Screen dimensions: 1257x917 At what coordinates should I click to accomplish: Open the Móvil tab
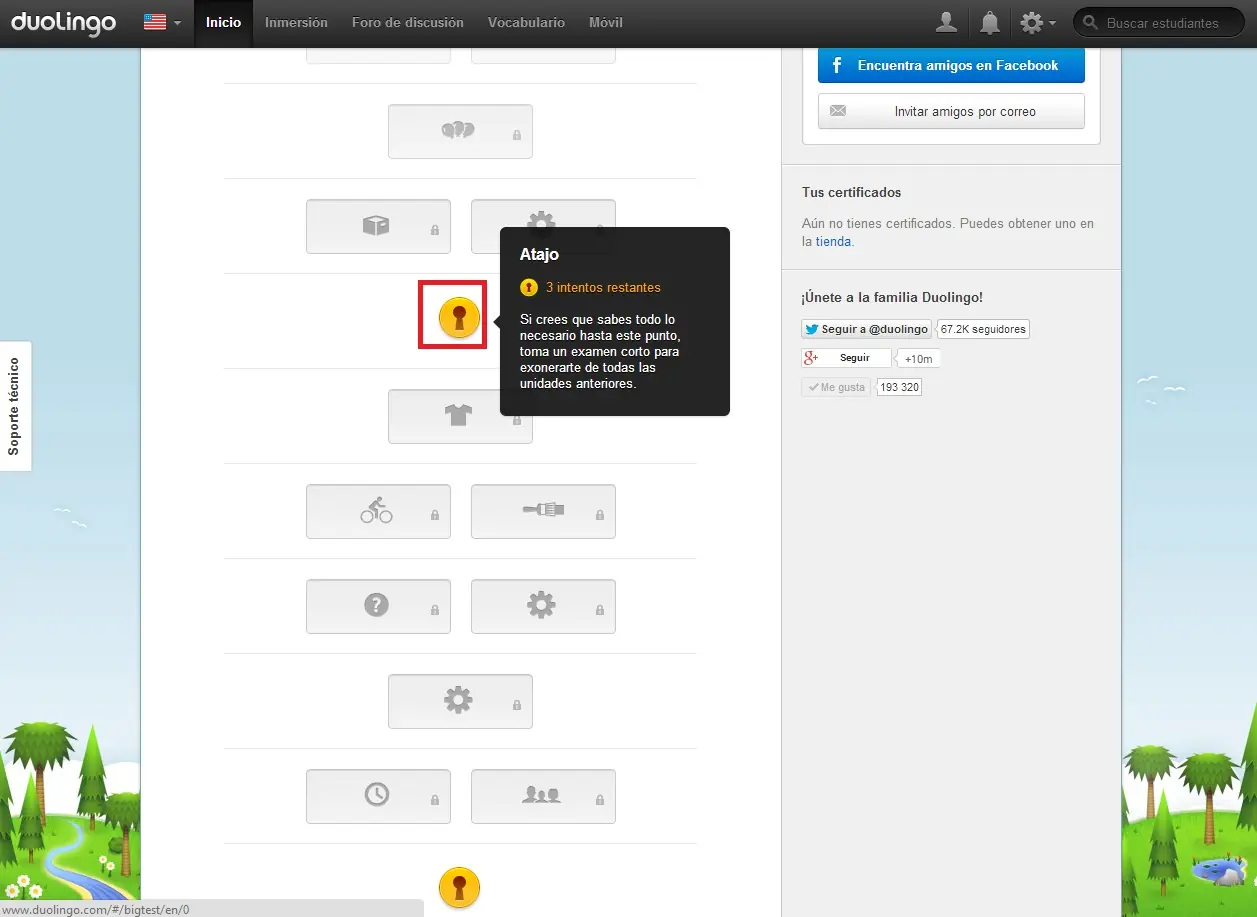point(606,22)
